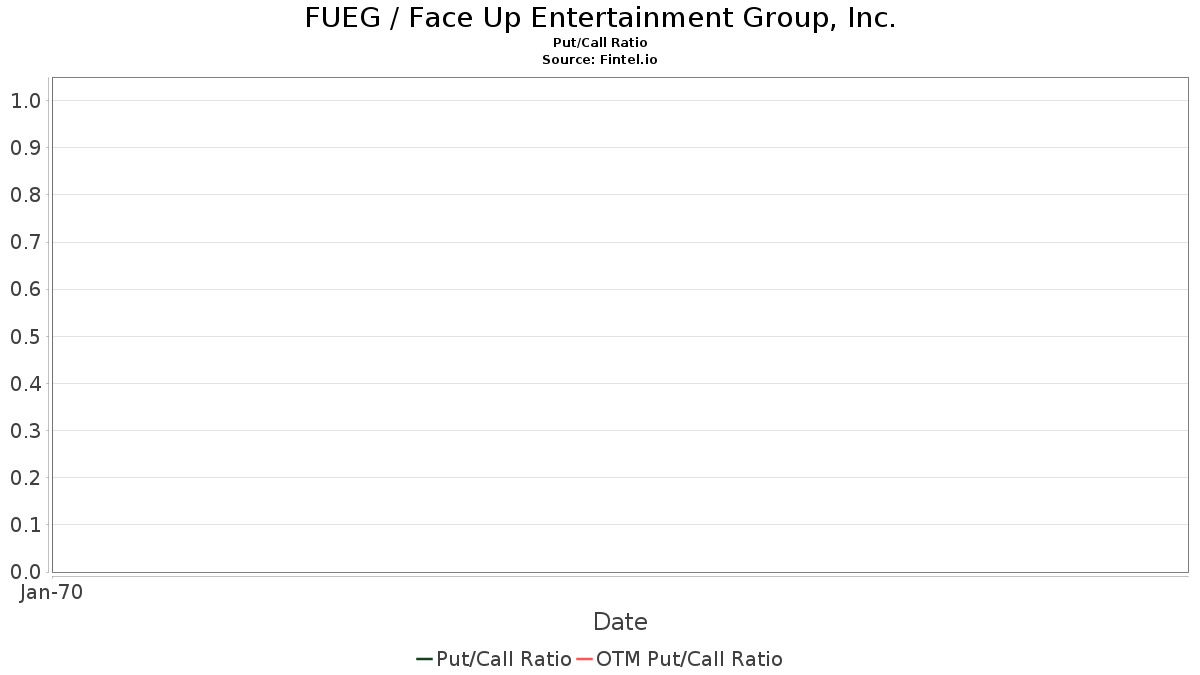Select the Jan-70 x-axis tick label
This screenshot has width=1200, height=675.
(x=52, y=592)
